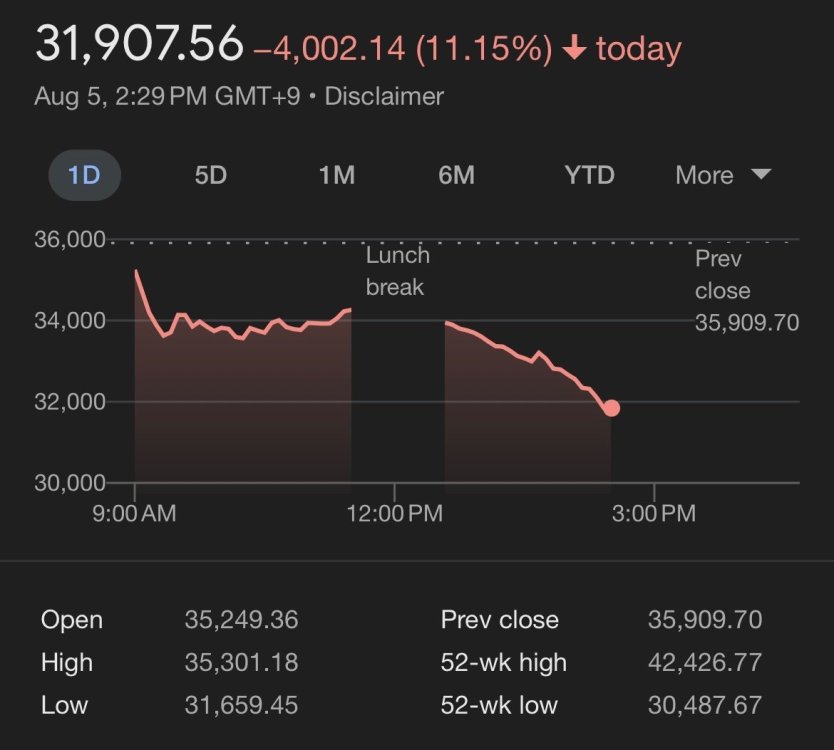Open the Disclaimer link
The height and width of the screenshot is (750, 834).
click(x=384, y=97)
